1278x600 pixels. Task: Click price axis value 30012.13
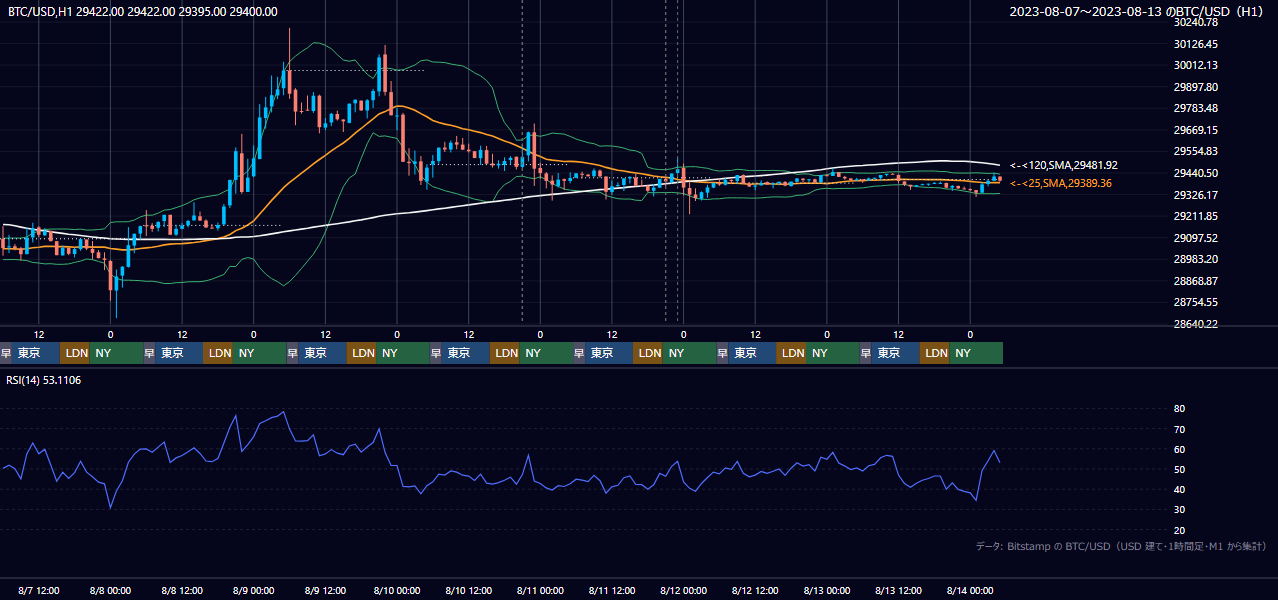(1195, 65)
